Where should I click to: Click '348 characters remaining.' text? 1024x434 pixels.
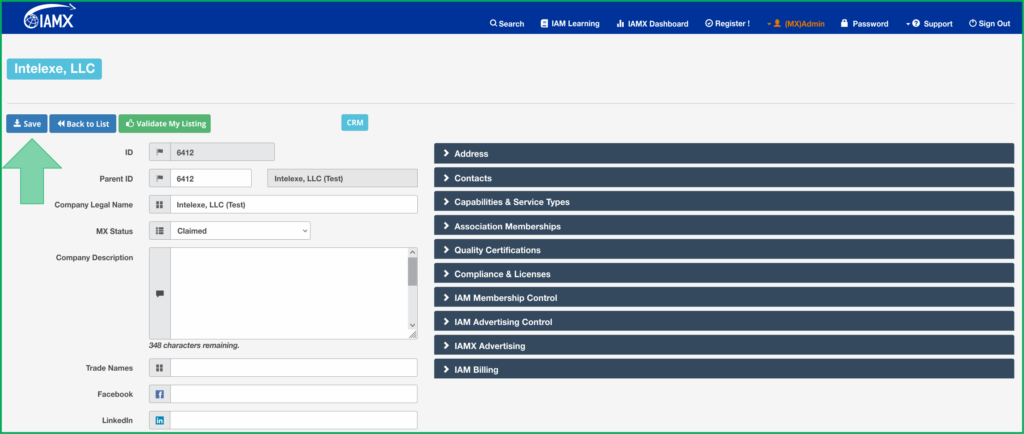[194, 345]
